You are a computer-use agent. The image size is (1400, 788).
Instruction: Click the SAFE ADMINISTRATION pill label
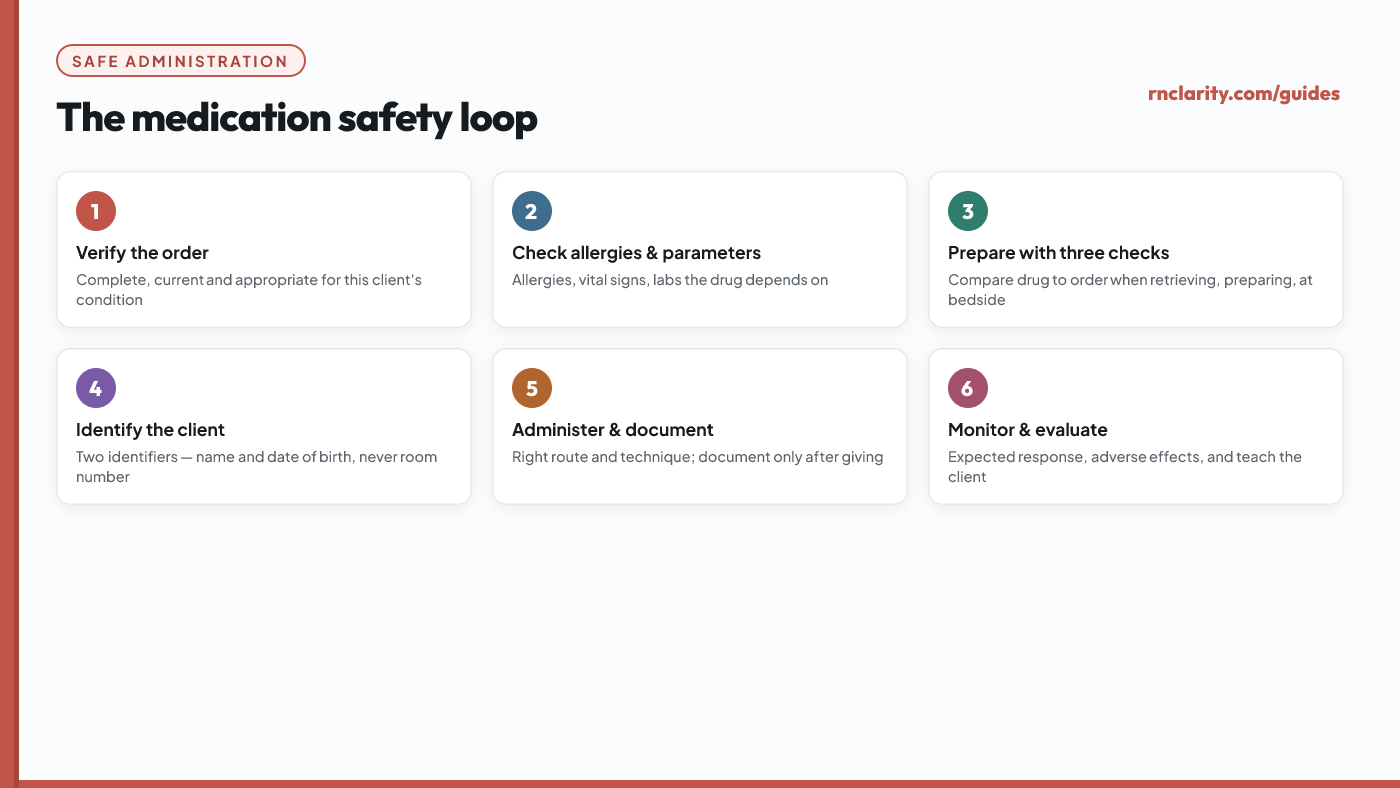point(181,61)
